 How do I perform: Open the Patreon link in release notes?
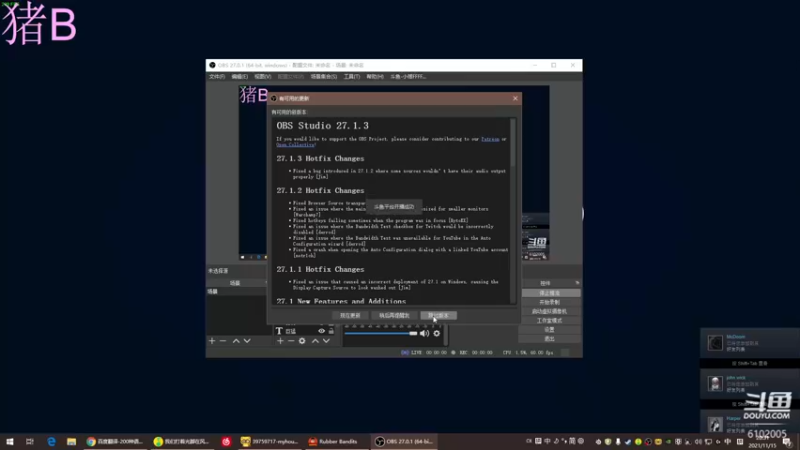point(490,139)
